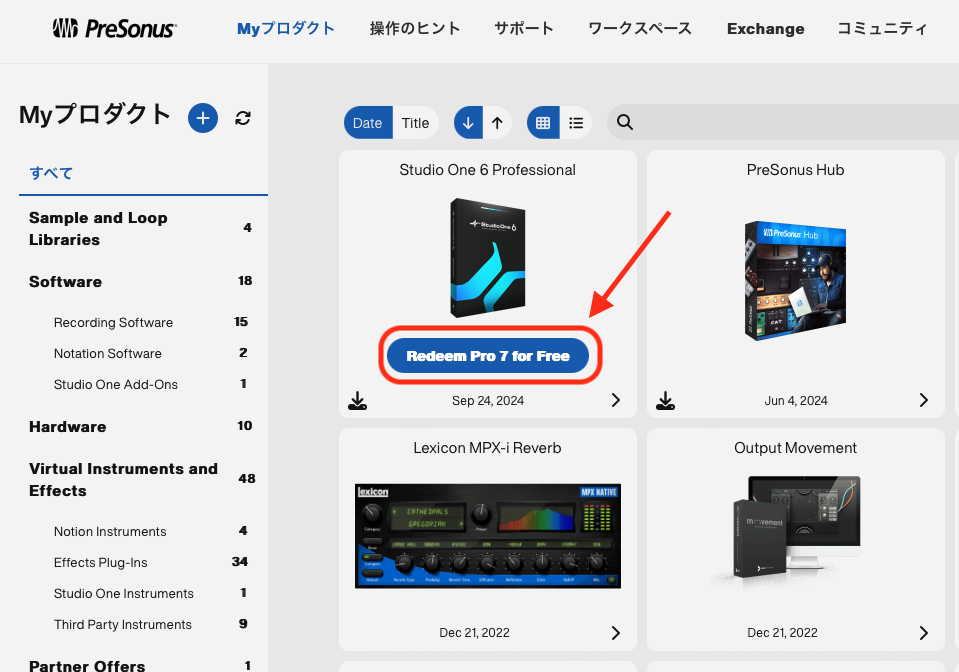
Task: Click PreSonus Hub box thumbnail
Action: point(795,281)
